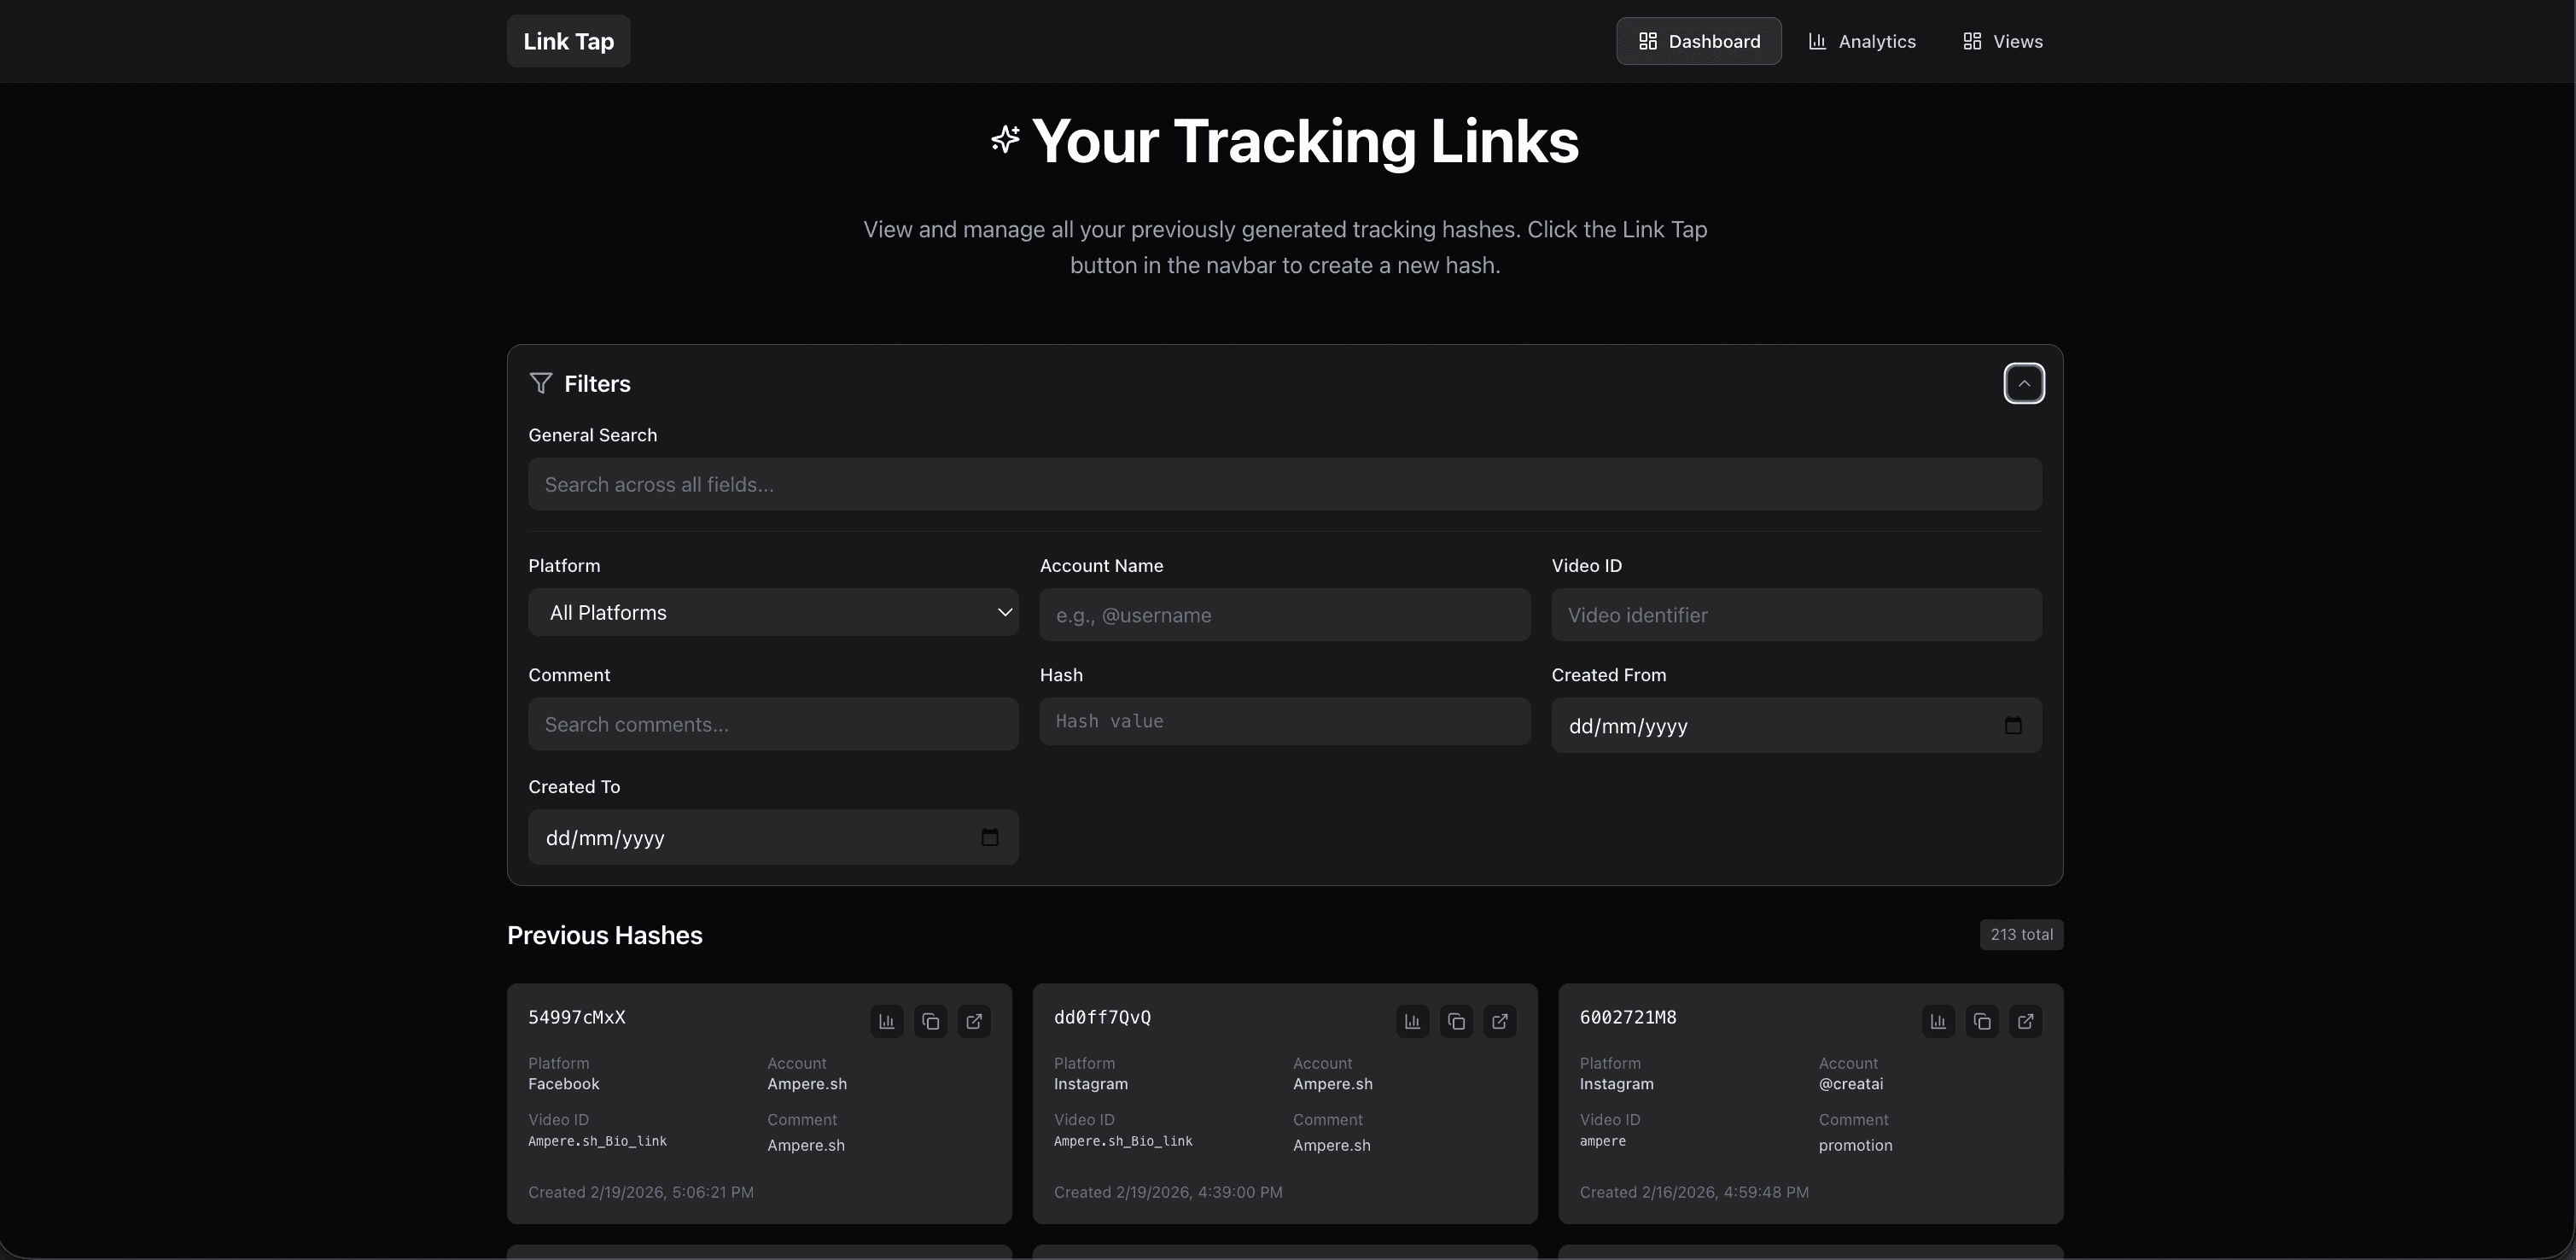The height and width of the screenshot is (1260, 2576).
Task: View analytics chart for dd0ff7QvQ
Action: (x=1411, y=1021)
